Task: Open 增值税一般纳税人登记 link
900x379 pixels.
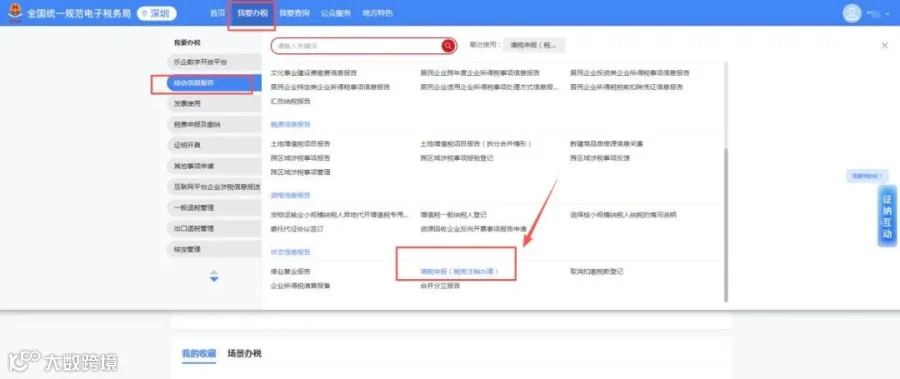Action: click(x=453, y=215)
